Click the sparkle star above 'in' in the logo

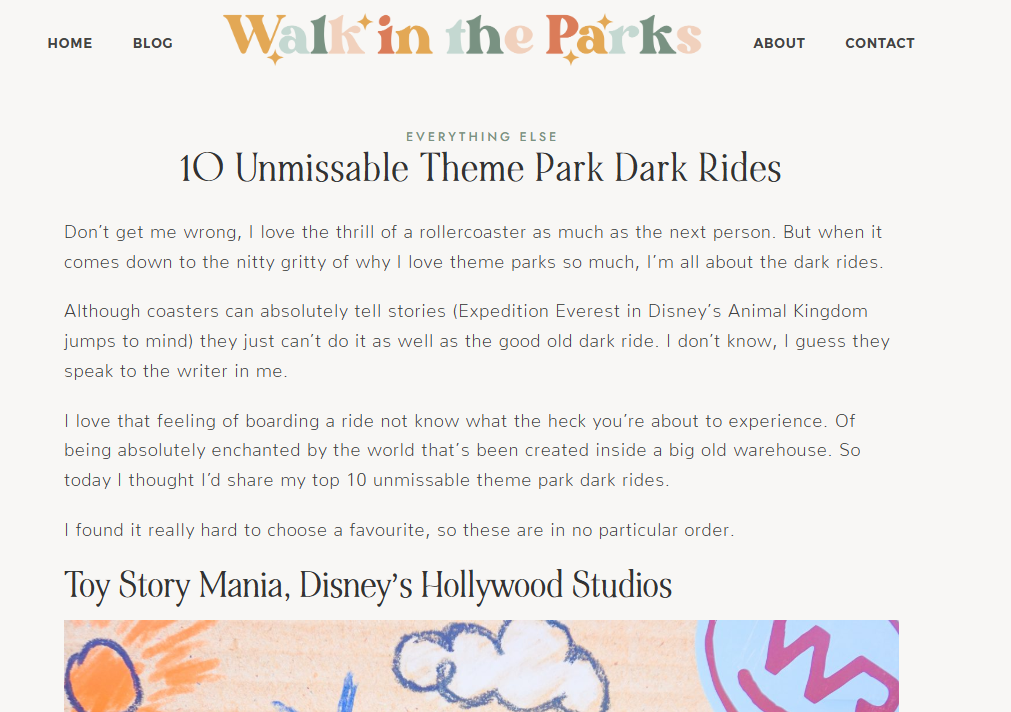(x=365, y=21)
